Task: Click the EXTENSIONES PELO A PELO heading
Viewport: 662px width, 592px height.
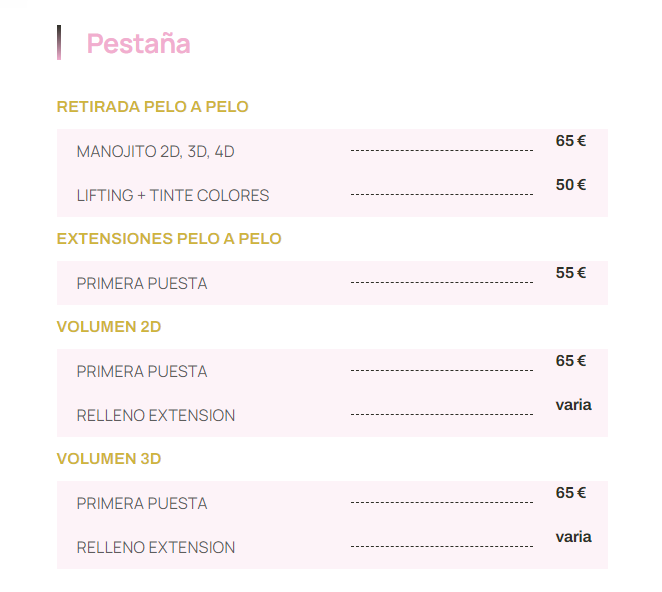Action: point(169,239)
